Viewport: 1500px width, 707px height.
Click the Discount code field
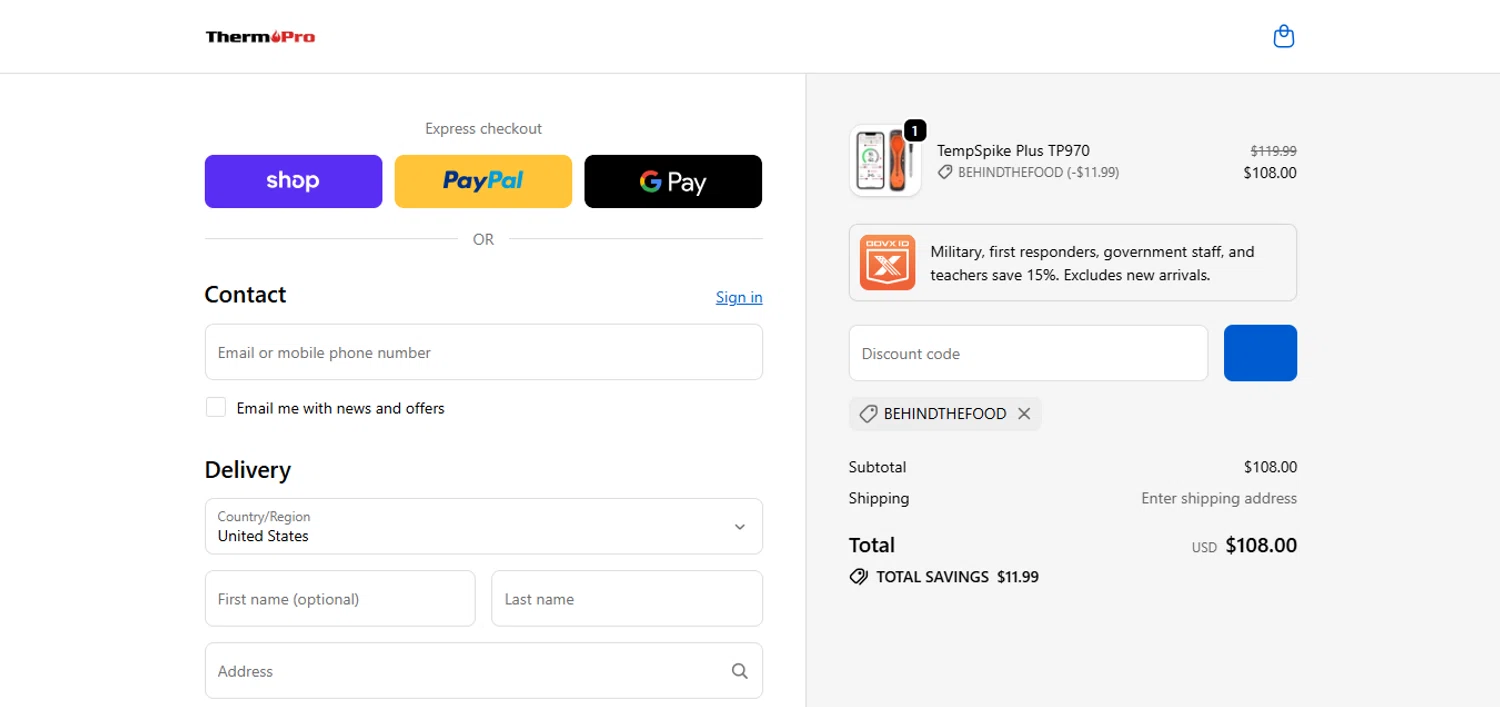(x=1028, y=353)
